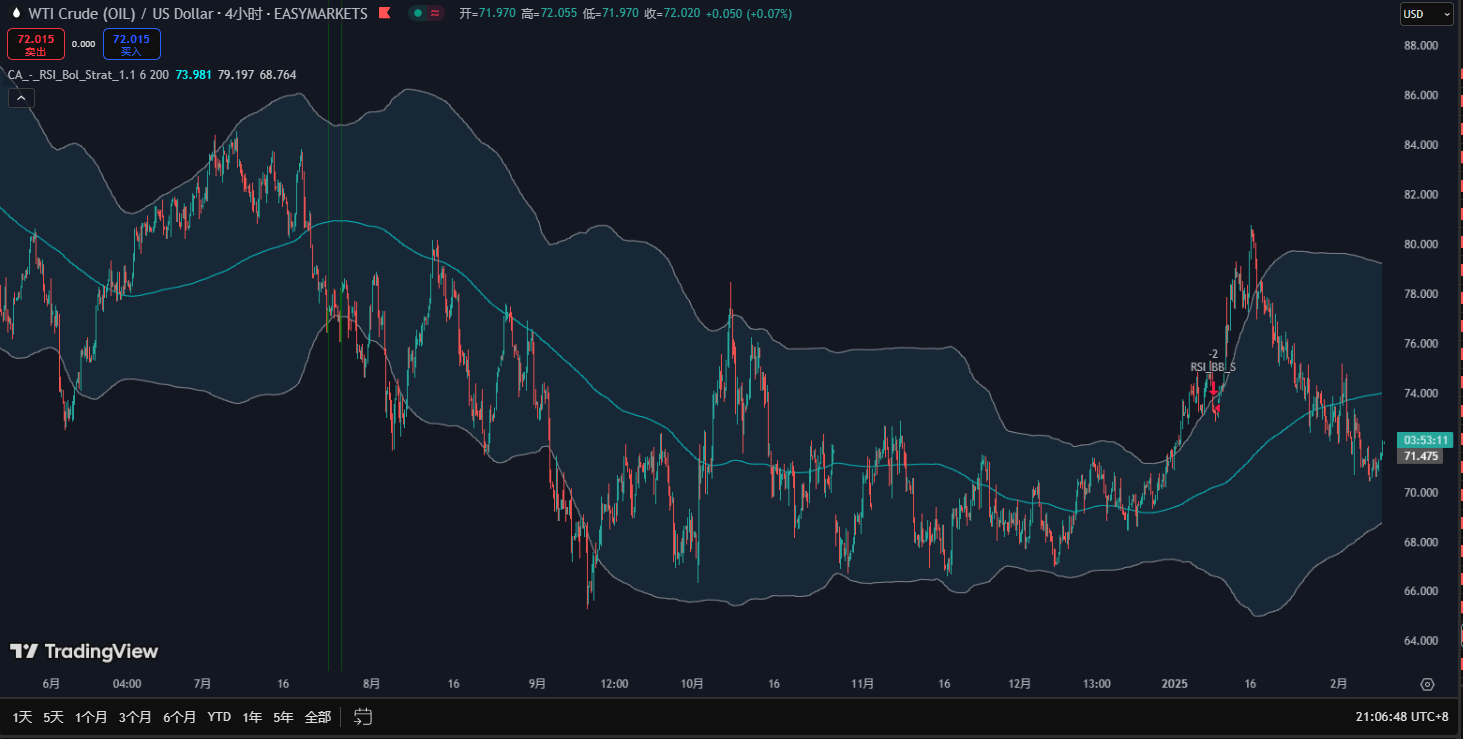Open time-axis settings gear icon

coord(1427,684)
